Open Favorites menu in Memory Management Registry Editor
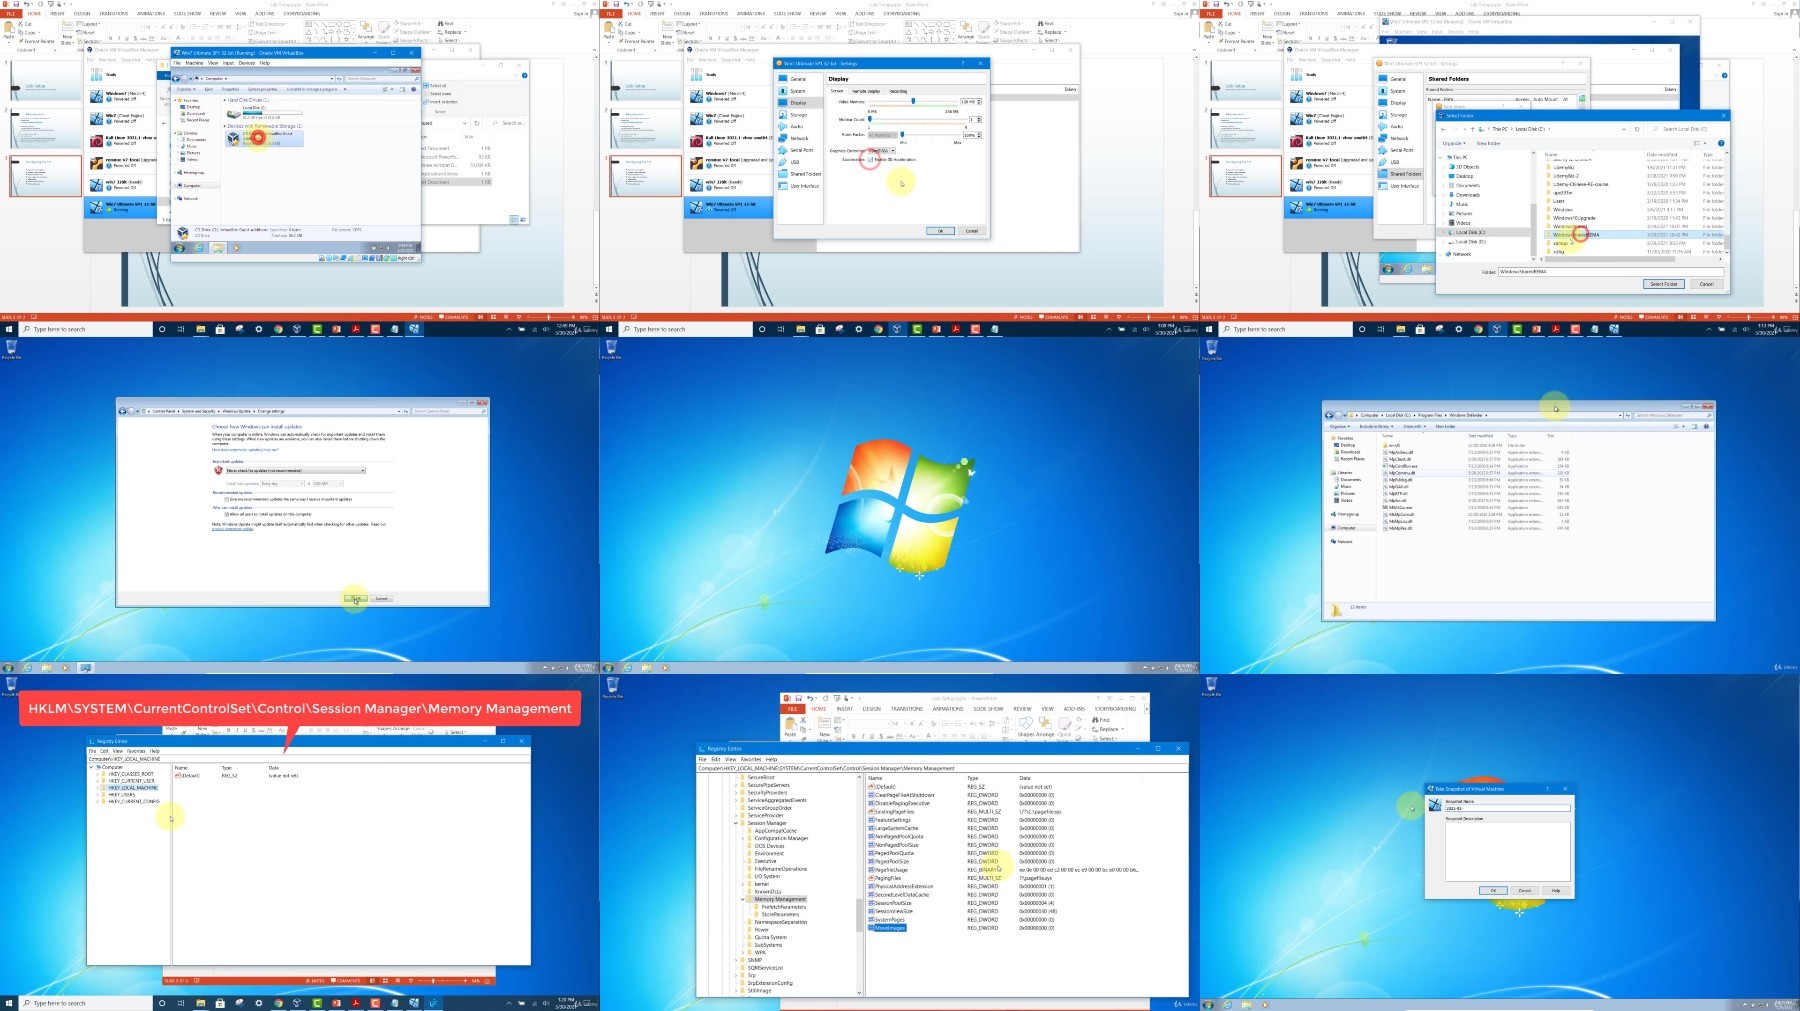Viewport: 1800px width, 1011px height. click(x=751, y=759)
